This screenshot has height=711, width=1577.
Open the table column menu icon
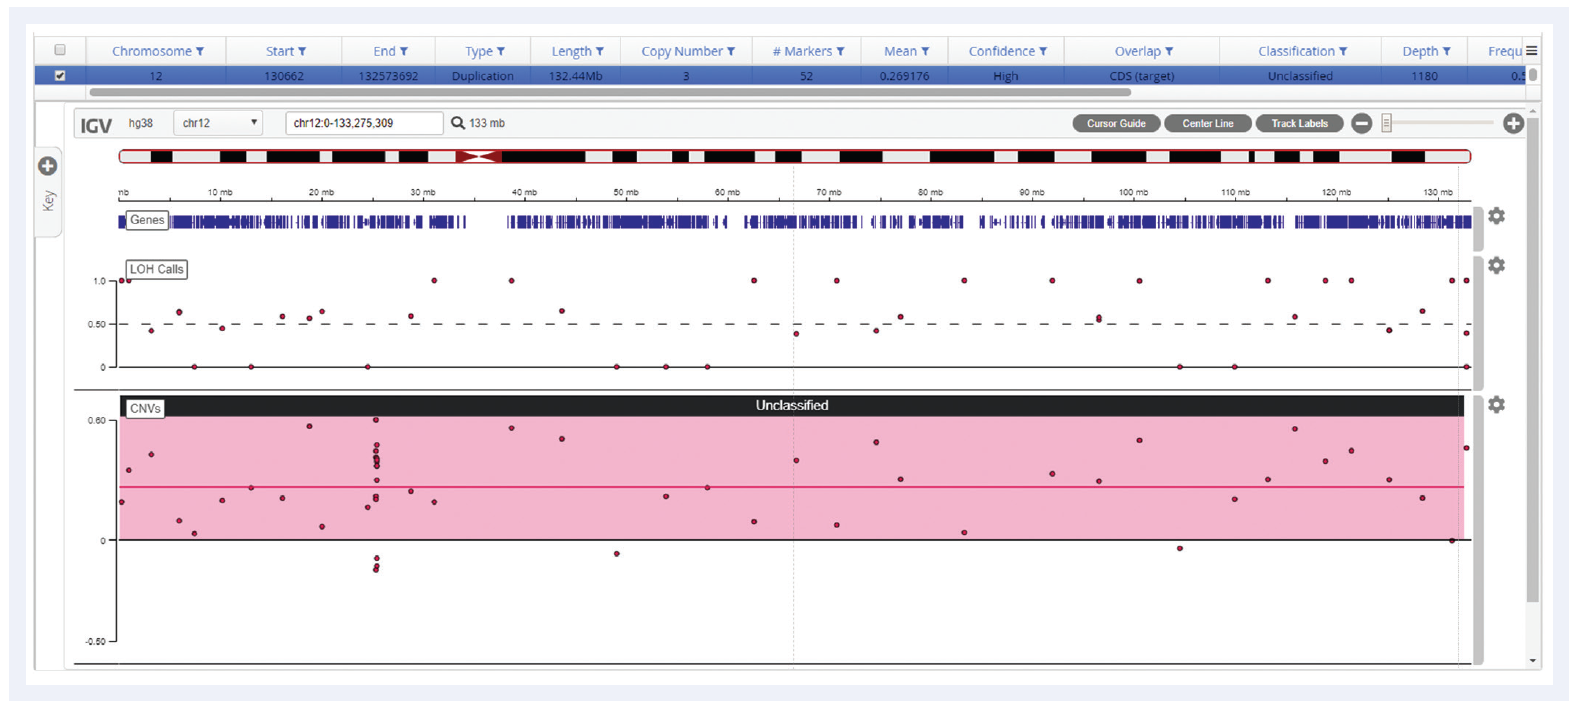(x=1531, y=51)
